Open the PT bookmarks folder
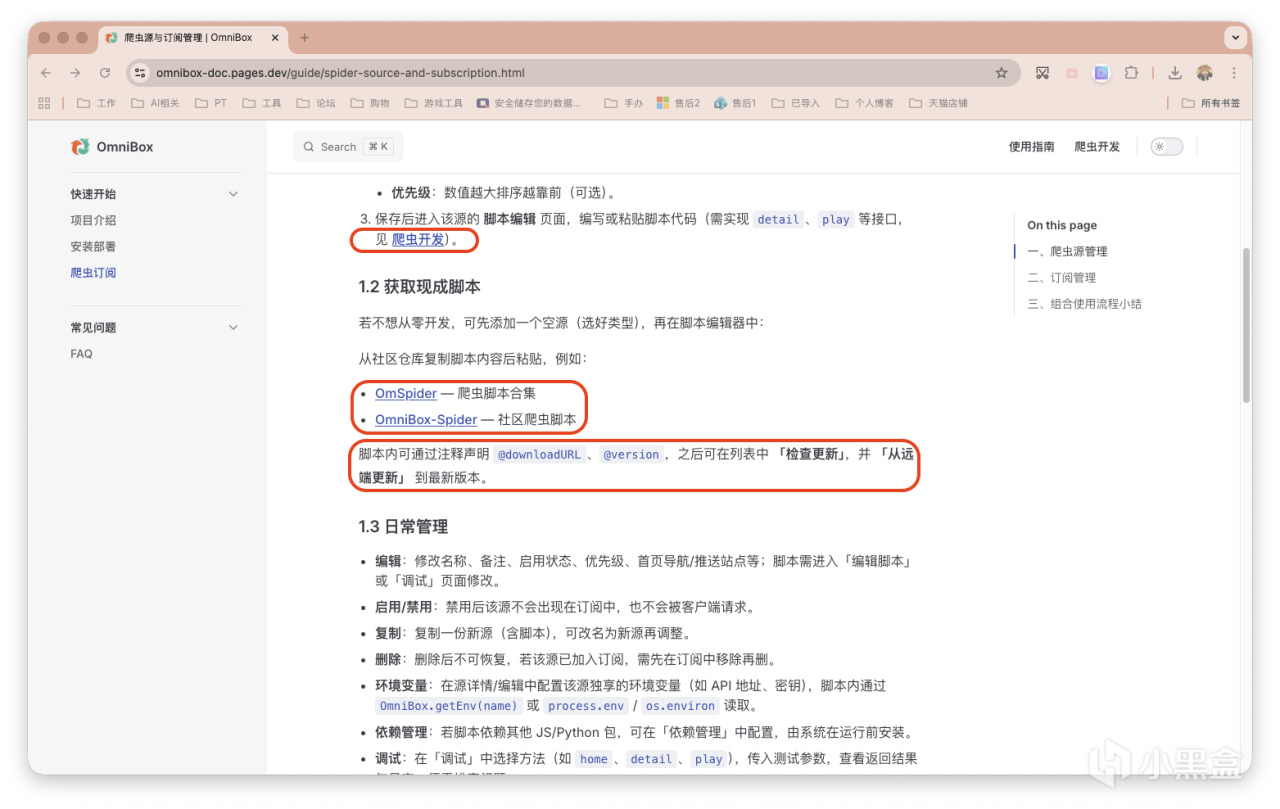Image resolution: width=1280 pixels, height=809 pixels. (x=211, y=103)
